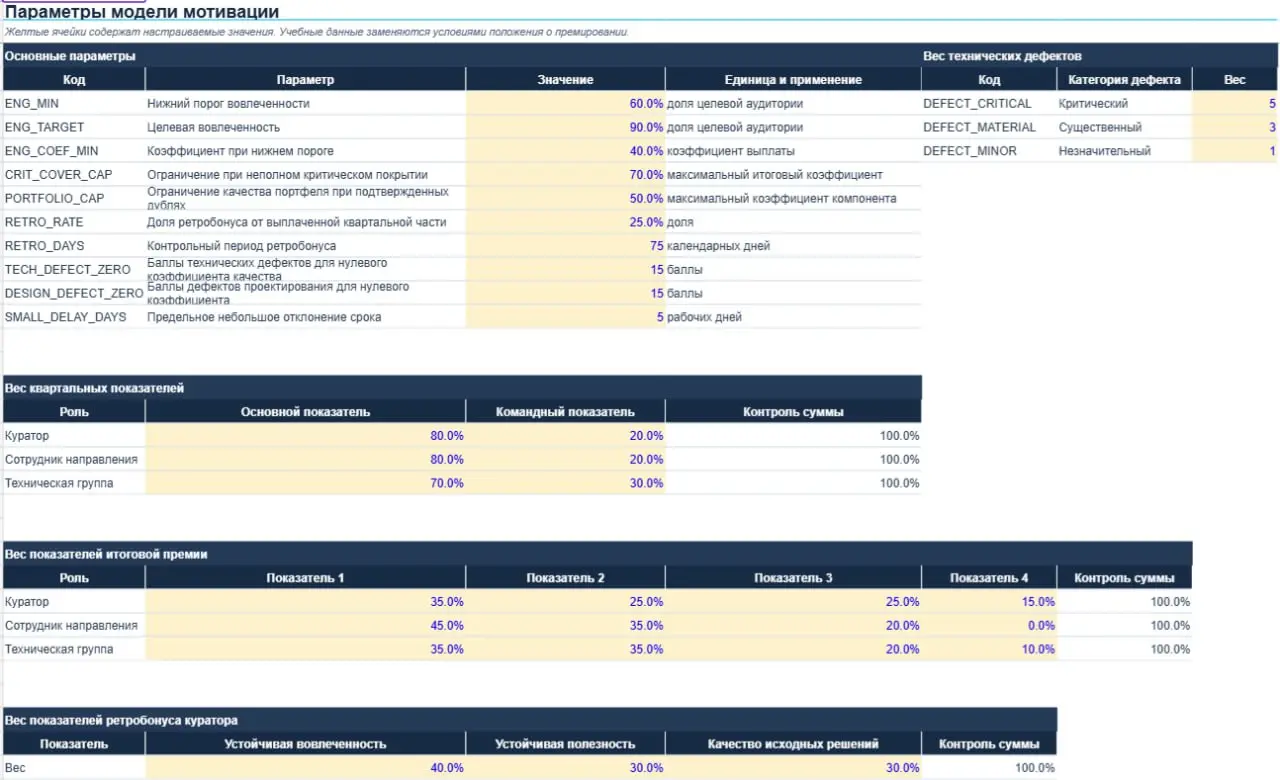Image resolution: width=1280 pixels, height=780 pixels.
Task: Select the DEFECT_CRITICAL weight cell 5
Action: (1235, 104)
